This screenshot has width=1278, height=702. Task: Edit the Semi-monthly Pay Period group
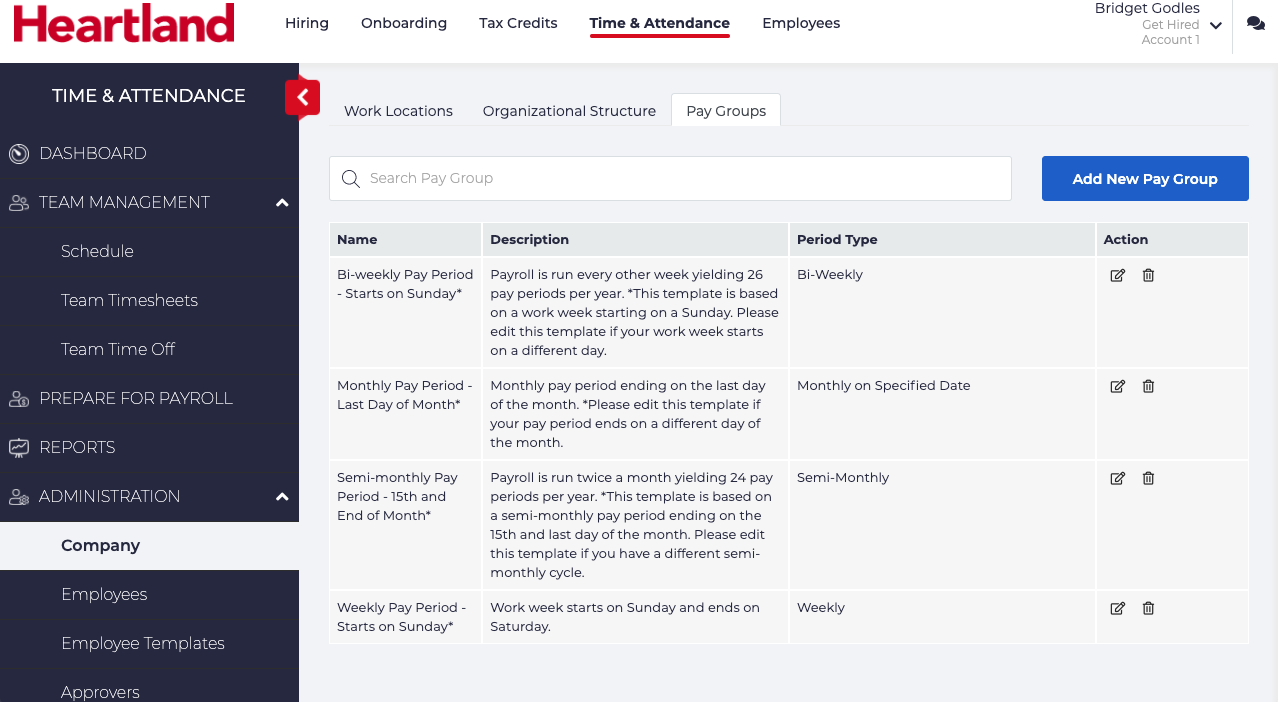[x=1118, y=478]
